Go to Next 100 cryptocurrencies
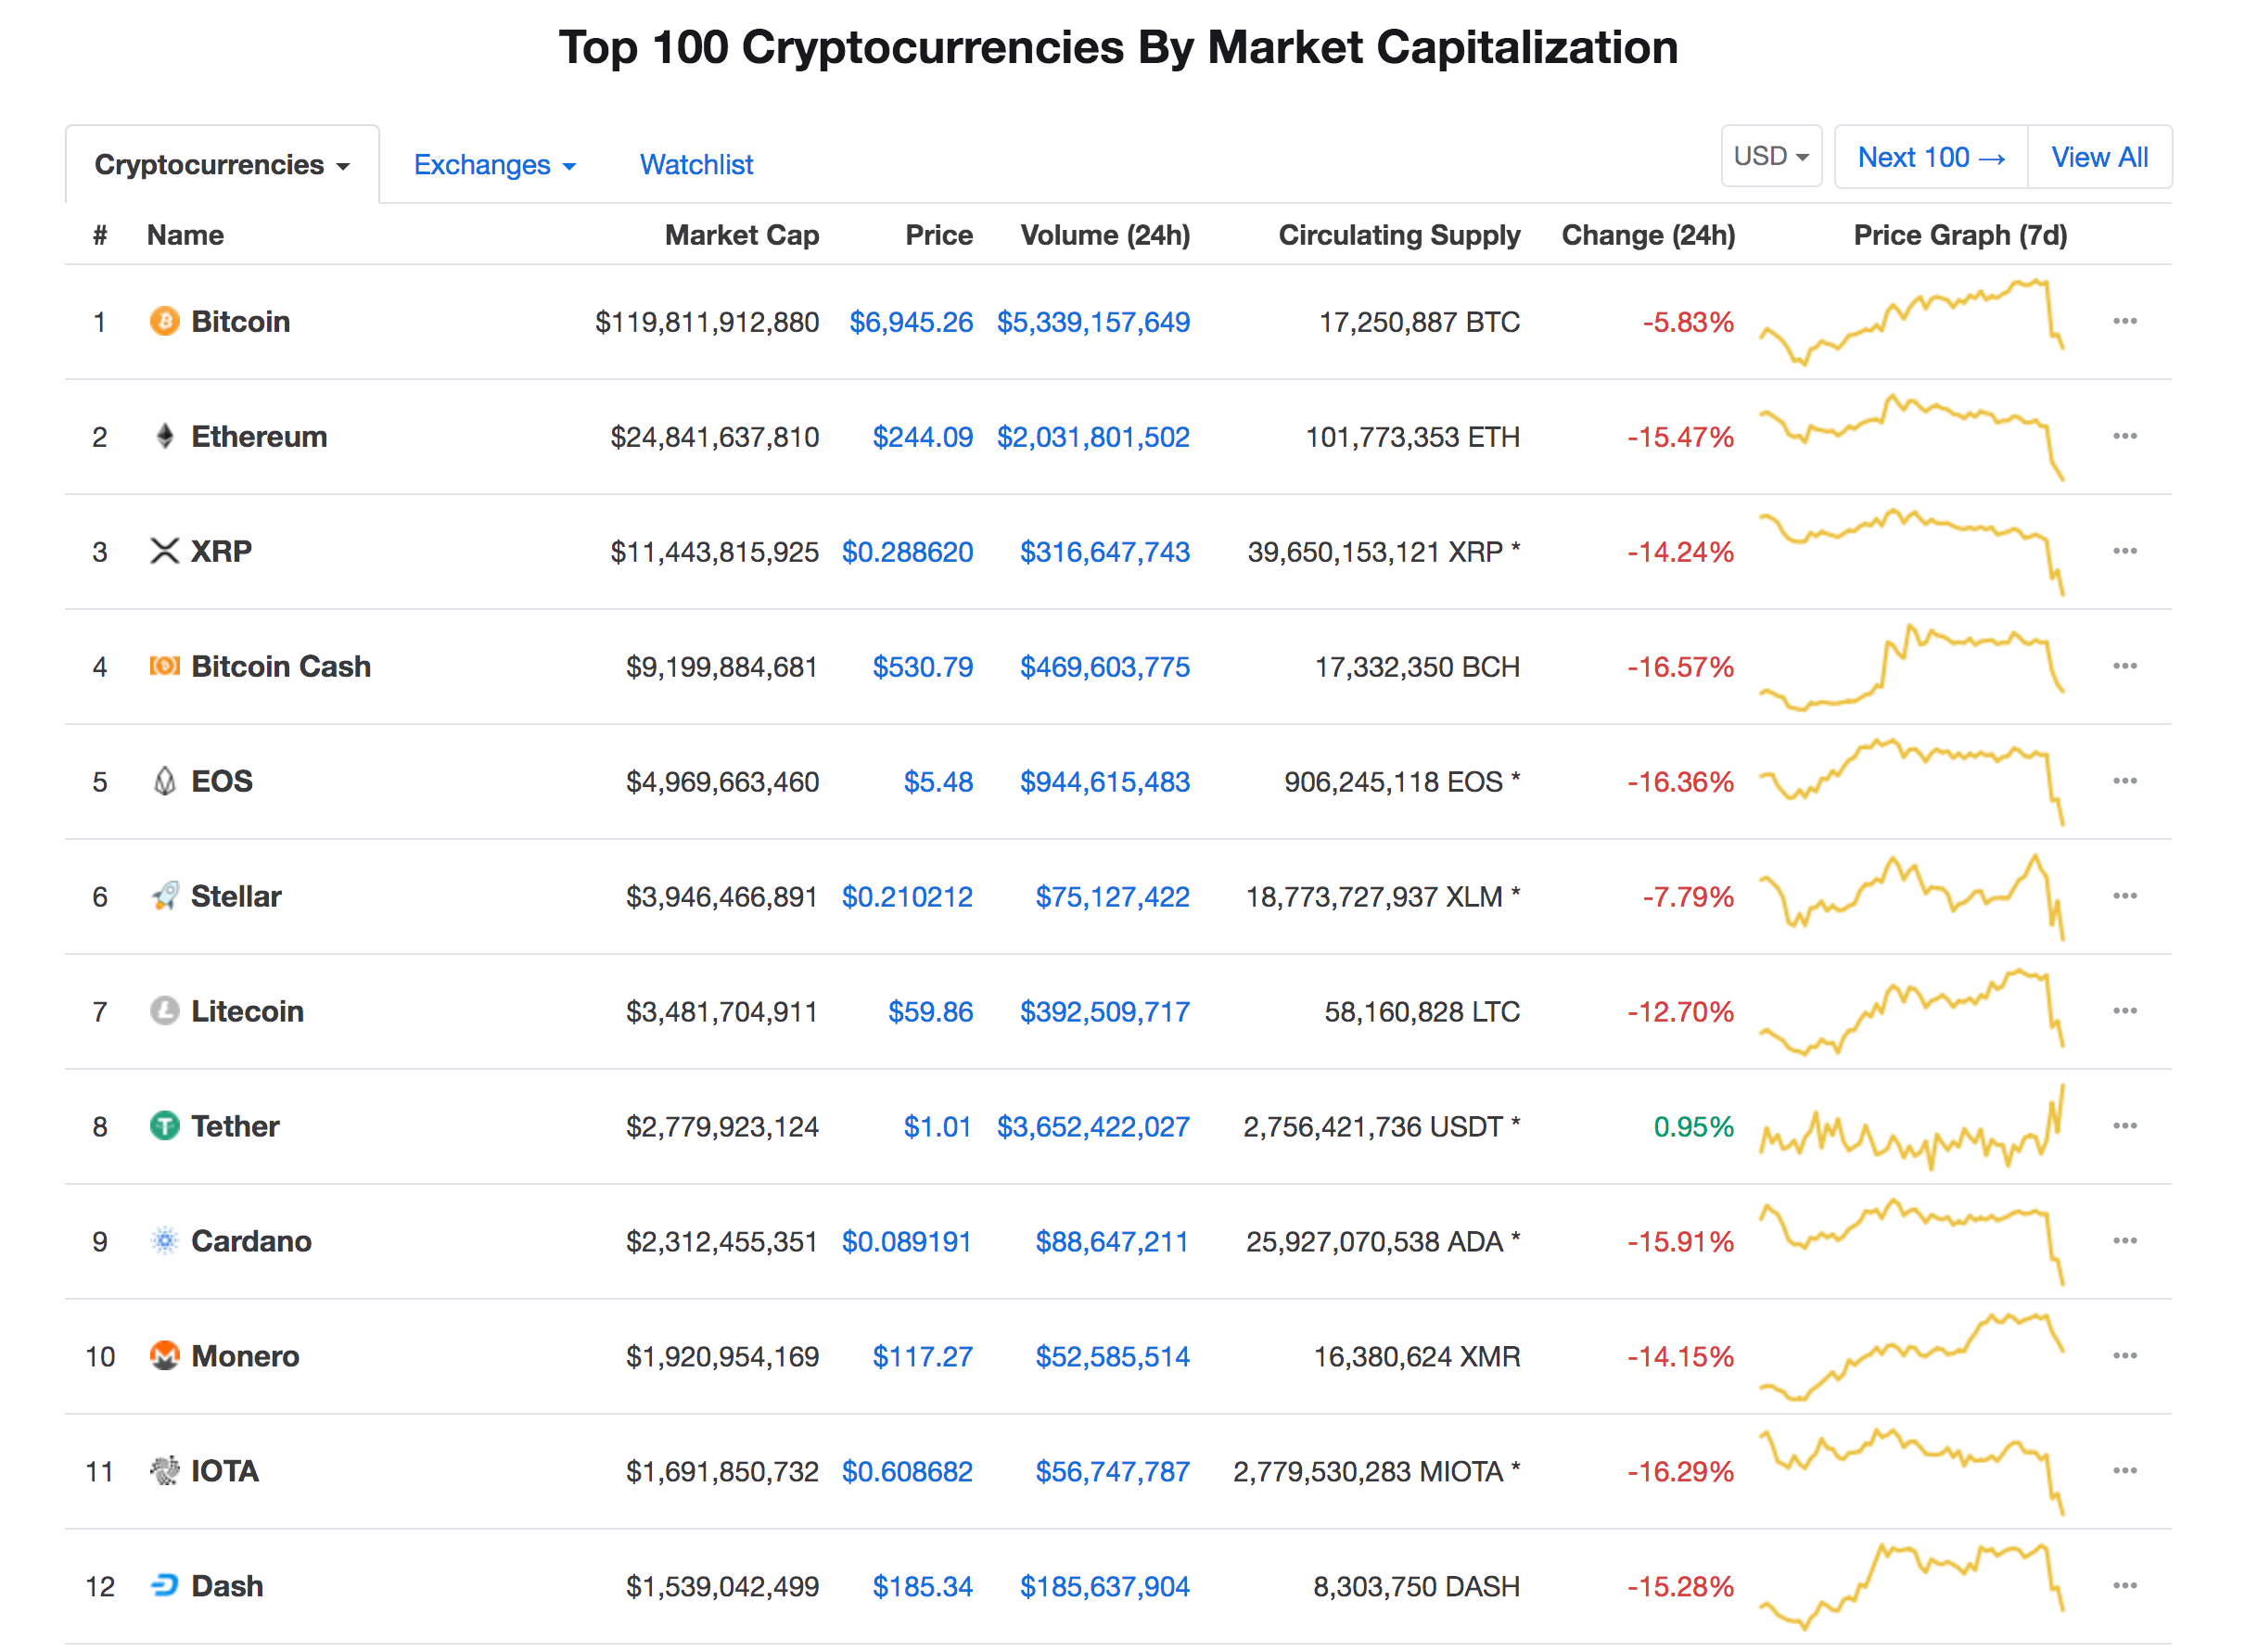The image size is (2245, 1652). point(1930,157)
